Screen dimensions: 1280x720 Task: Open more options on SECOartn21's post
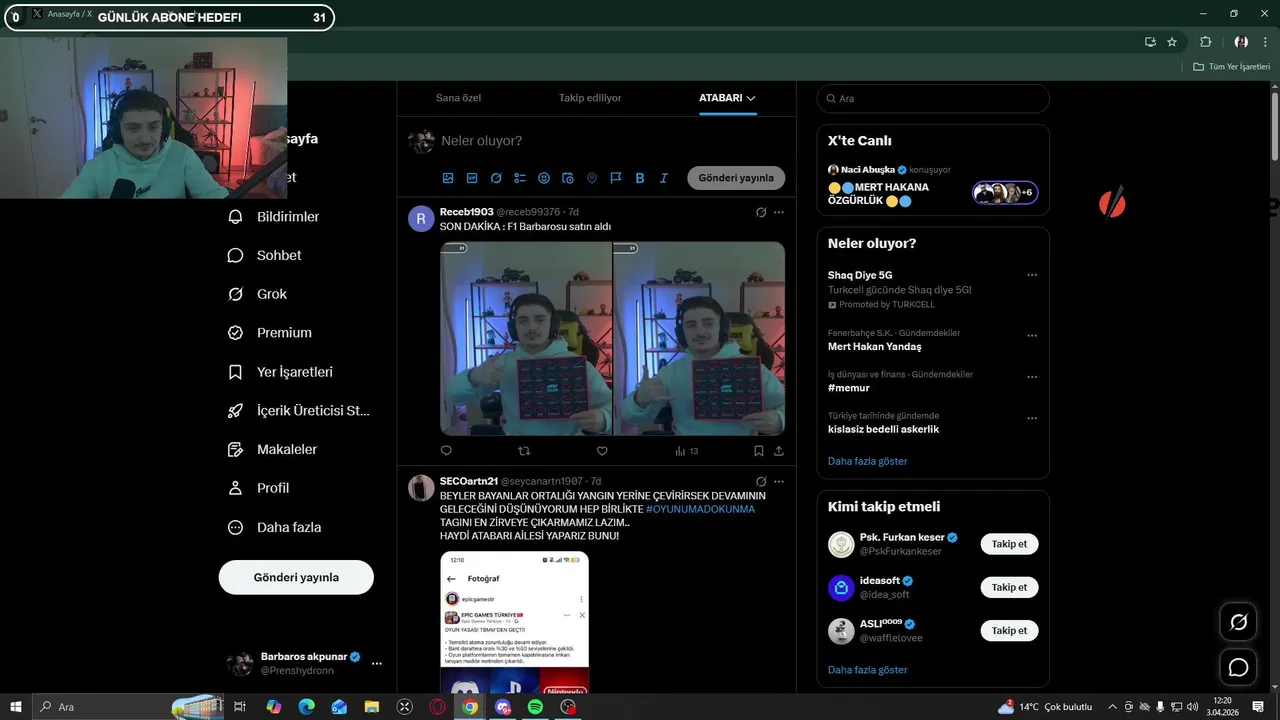(779, 481)
